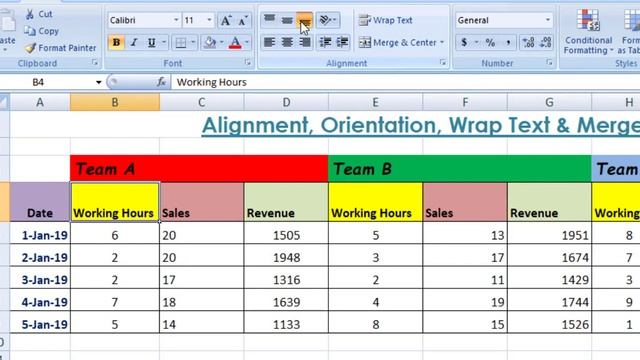The height and width of the screenshot is (360, 640).
Task: Select column D header
Action: [x=286, y=102]
